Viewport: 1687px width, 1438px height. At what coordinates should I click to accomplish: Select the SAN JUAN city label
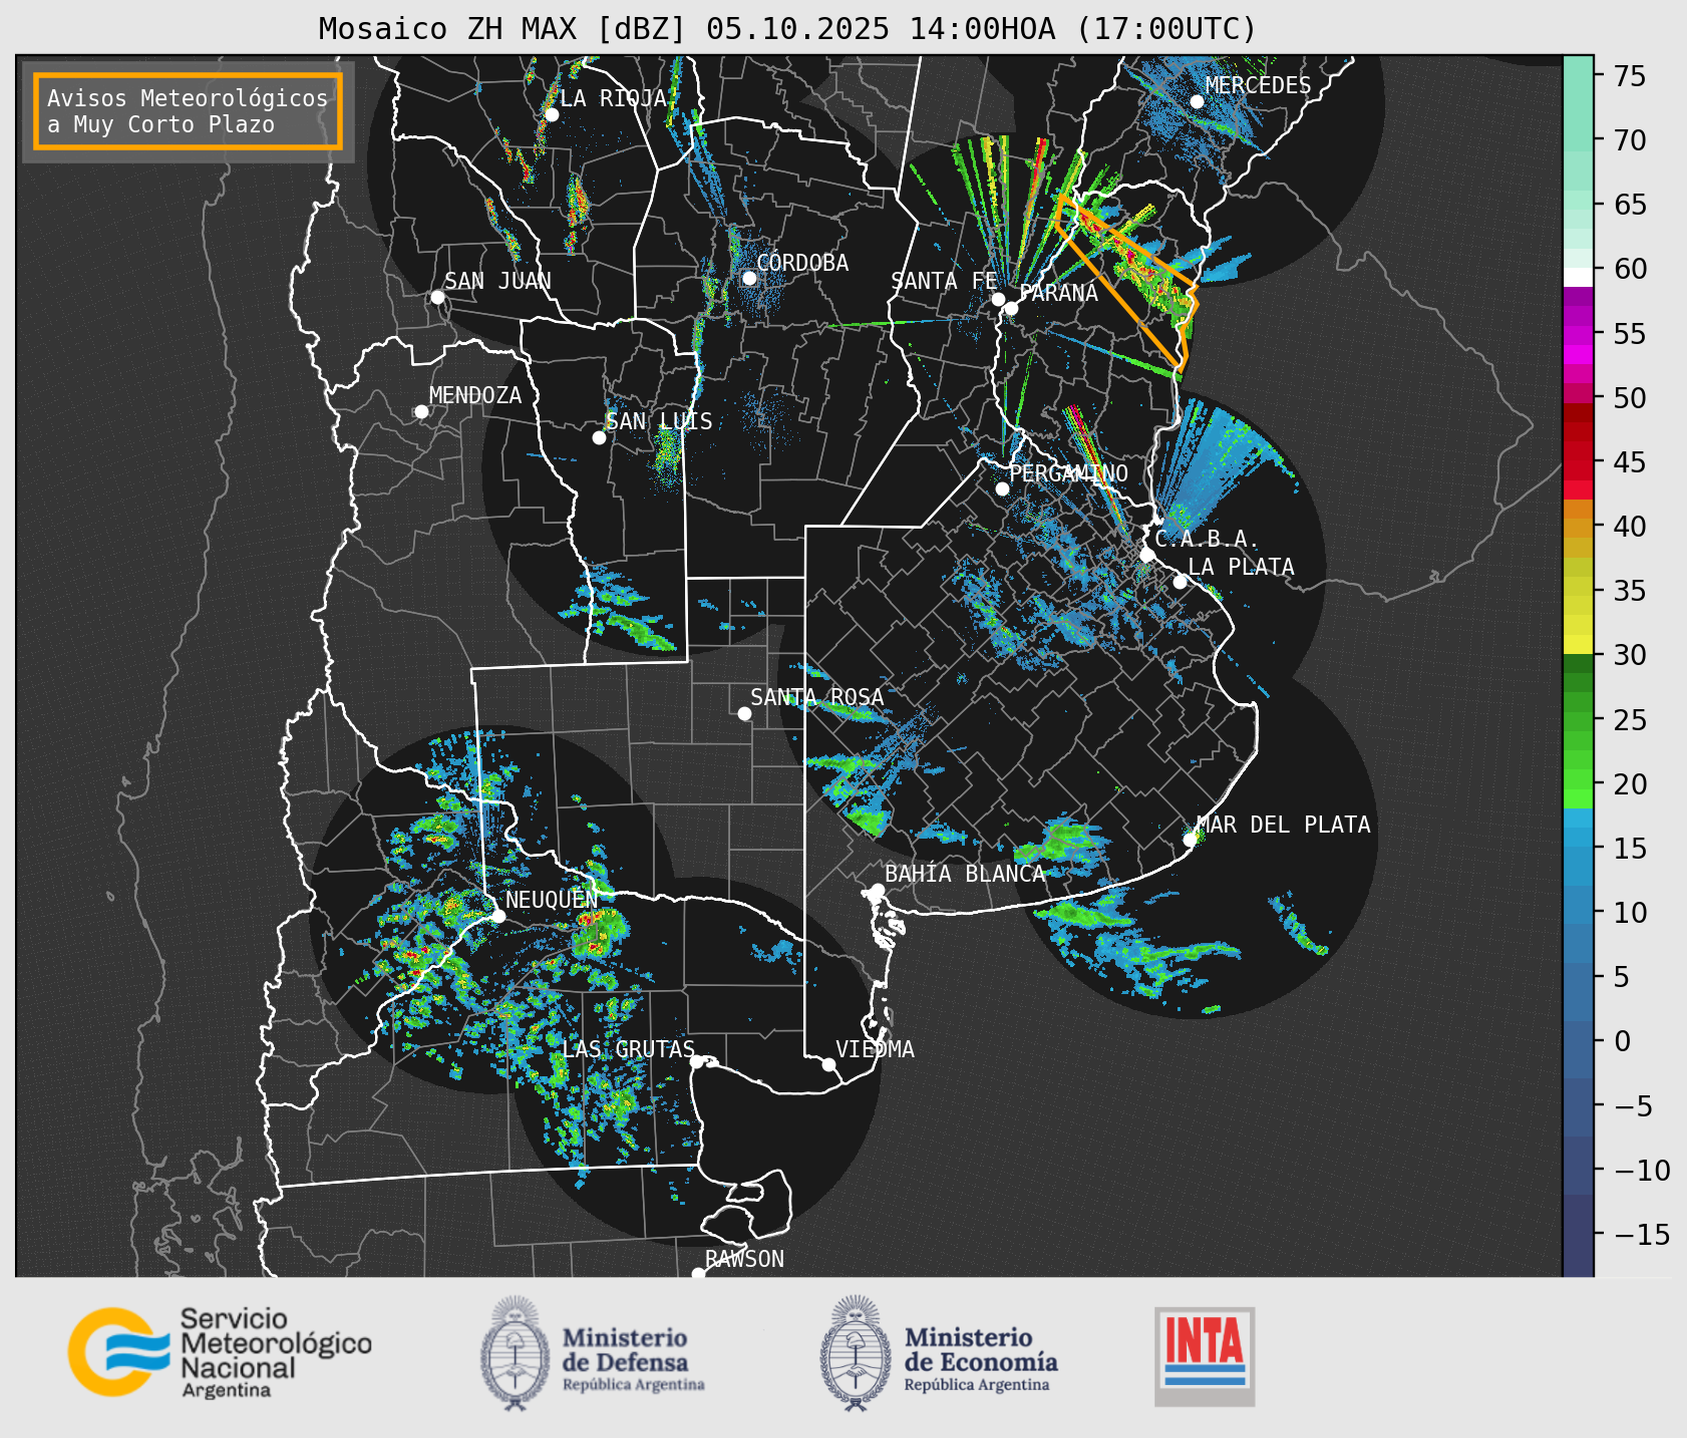coord(497,281)
